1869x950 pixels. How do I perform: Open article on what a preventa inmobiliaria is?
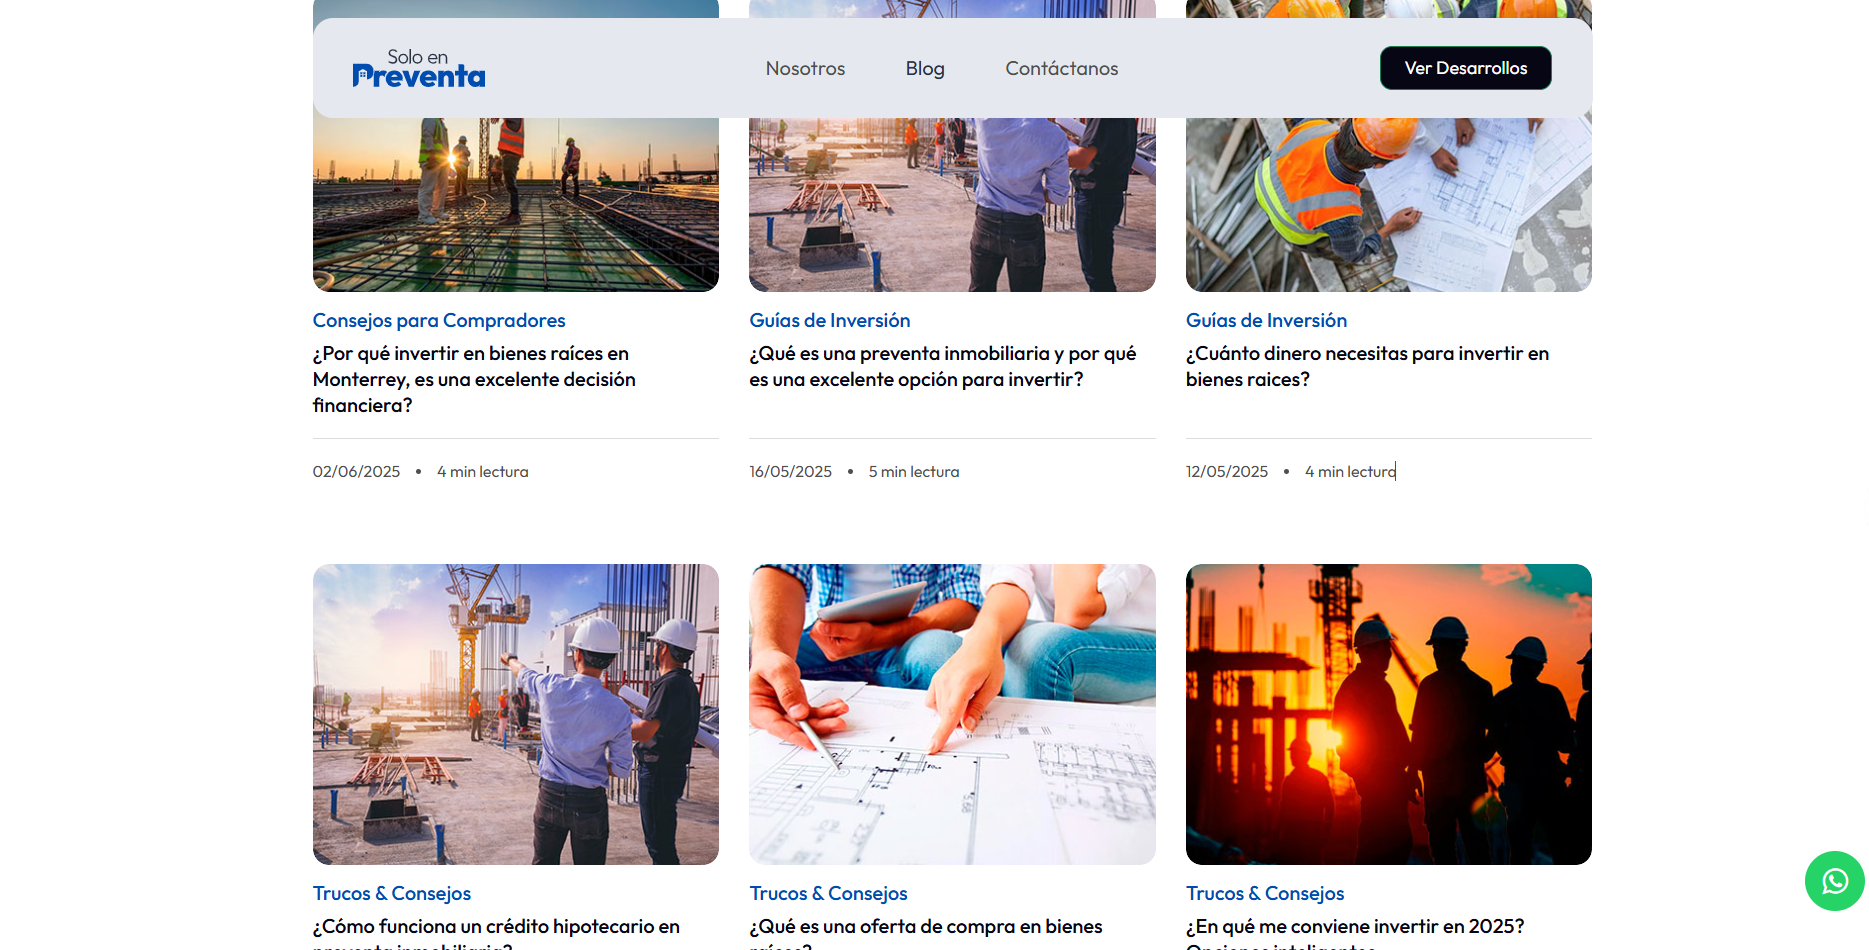(942, 366)
